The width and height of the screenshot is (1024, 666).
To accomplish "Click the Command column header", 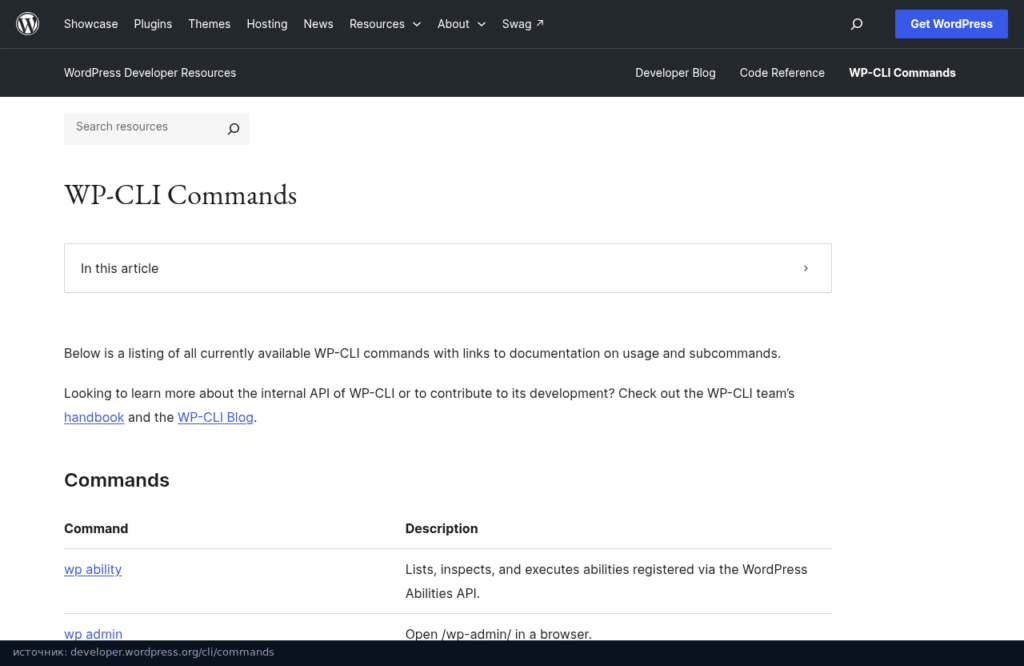I will 96,528.
